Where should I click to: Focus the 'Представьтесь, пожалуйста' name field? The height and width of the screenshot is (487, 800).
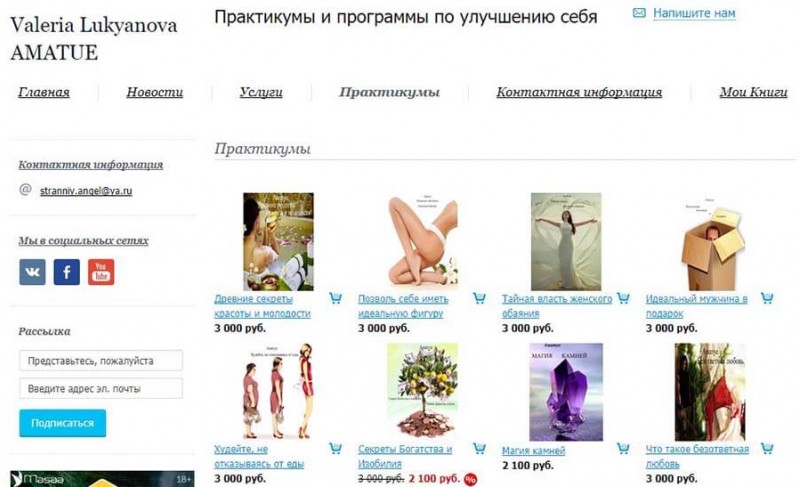coord(101,361)
